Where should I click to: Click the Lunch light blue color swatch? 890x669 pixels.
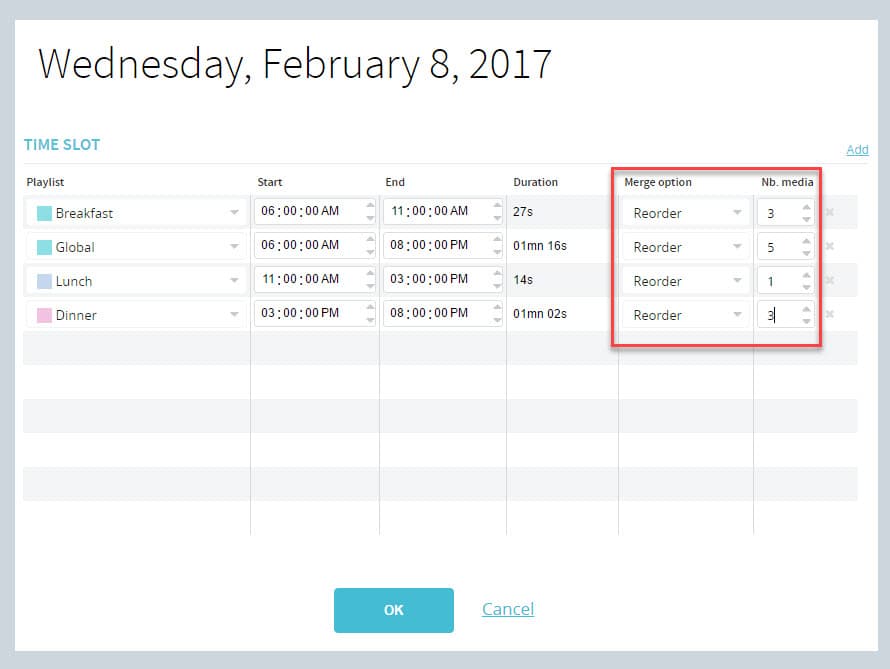[44, 281]
